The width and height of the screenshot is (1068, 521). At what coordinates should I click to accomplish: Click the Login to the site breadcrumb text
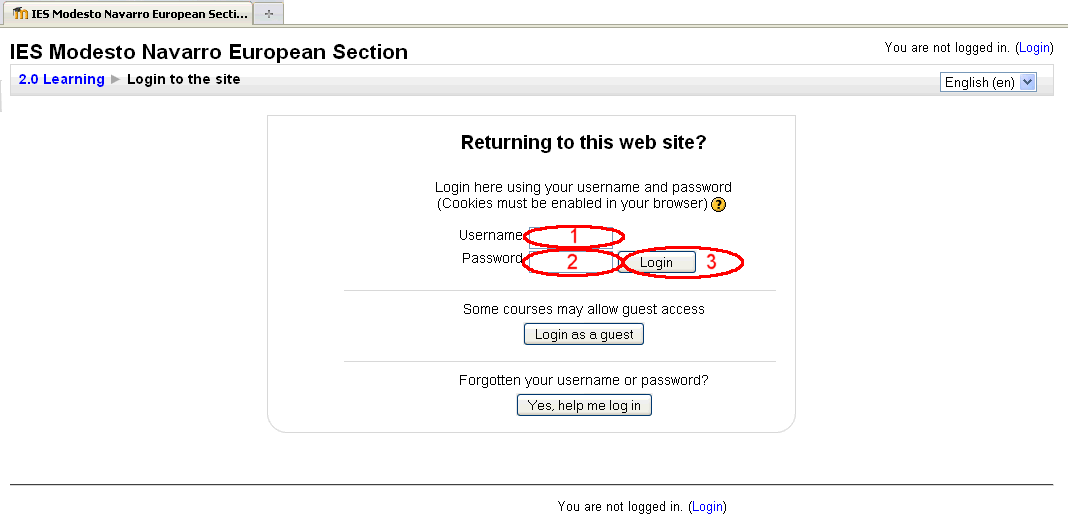[184, 79]
